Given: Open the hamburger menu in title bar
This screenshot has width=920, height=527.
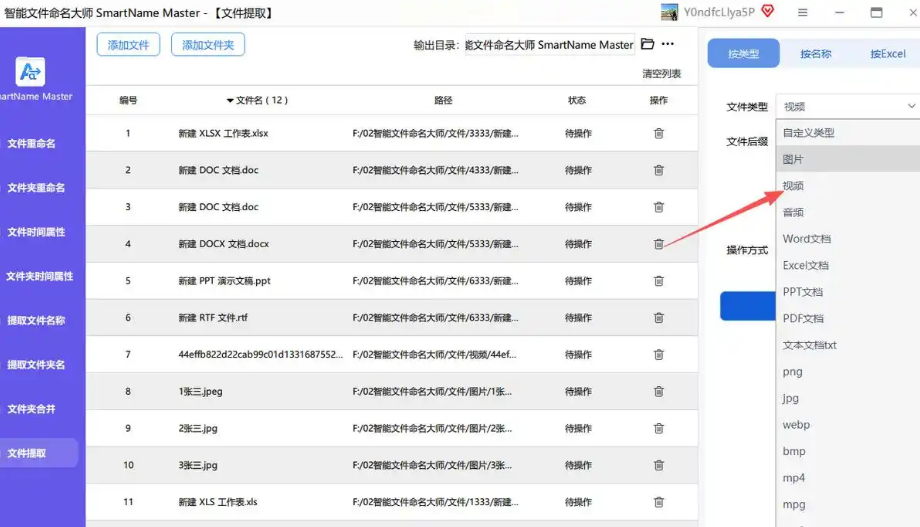Looking at the screenshot, I should click(x=803, y=12).
